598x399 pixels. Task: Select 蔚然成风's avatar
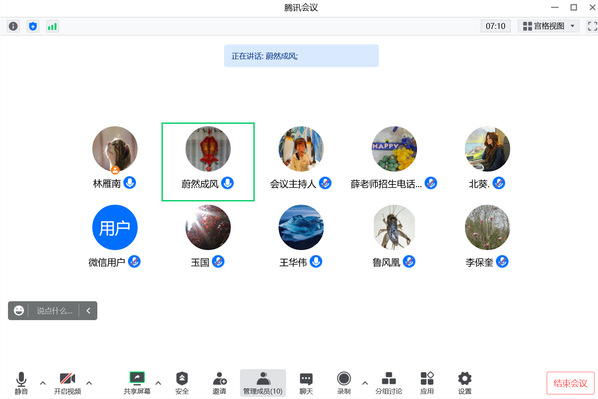208,149
